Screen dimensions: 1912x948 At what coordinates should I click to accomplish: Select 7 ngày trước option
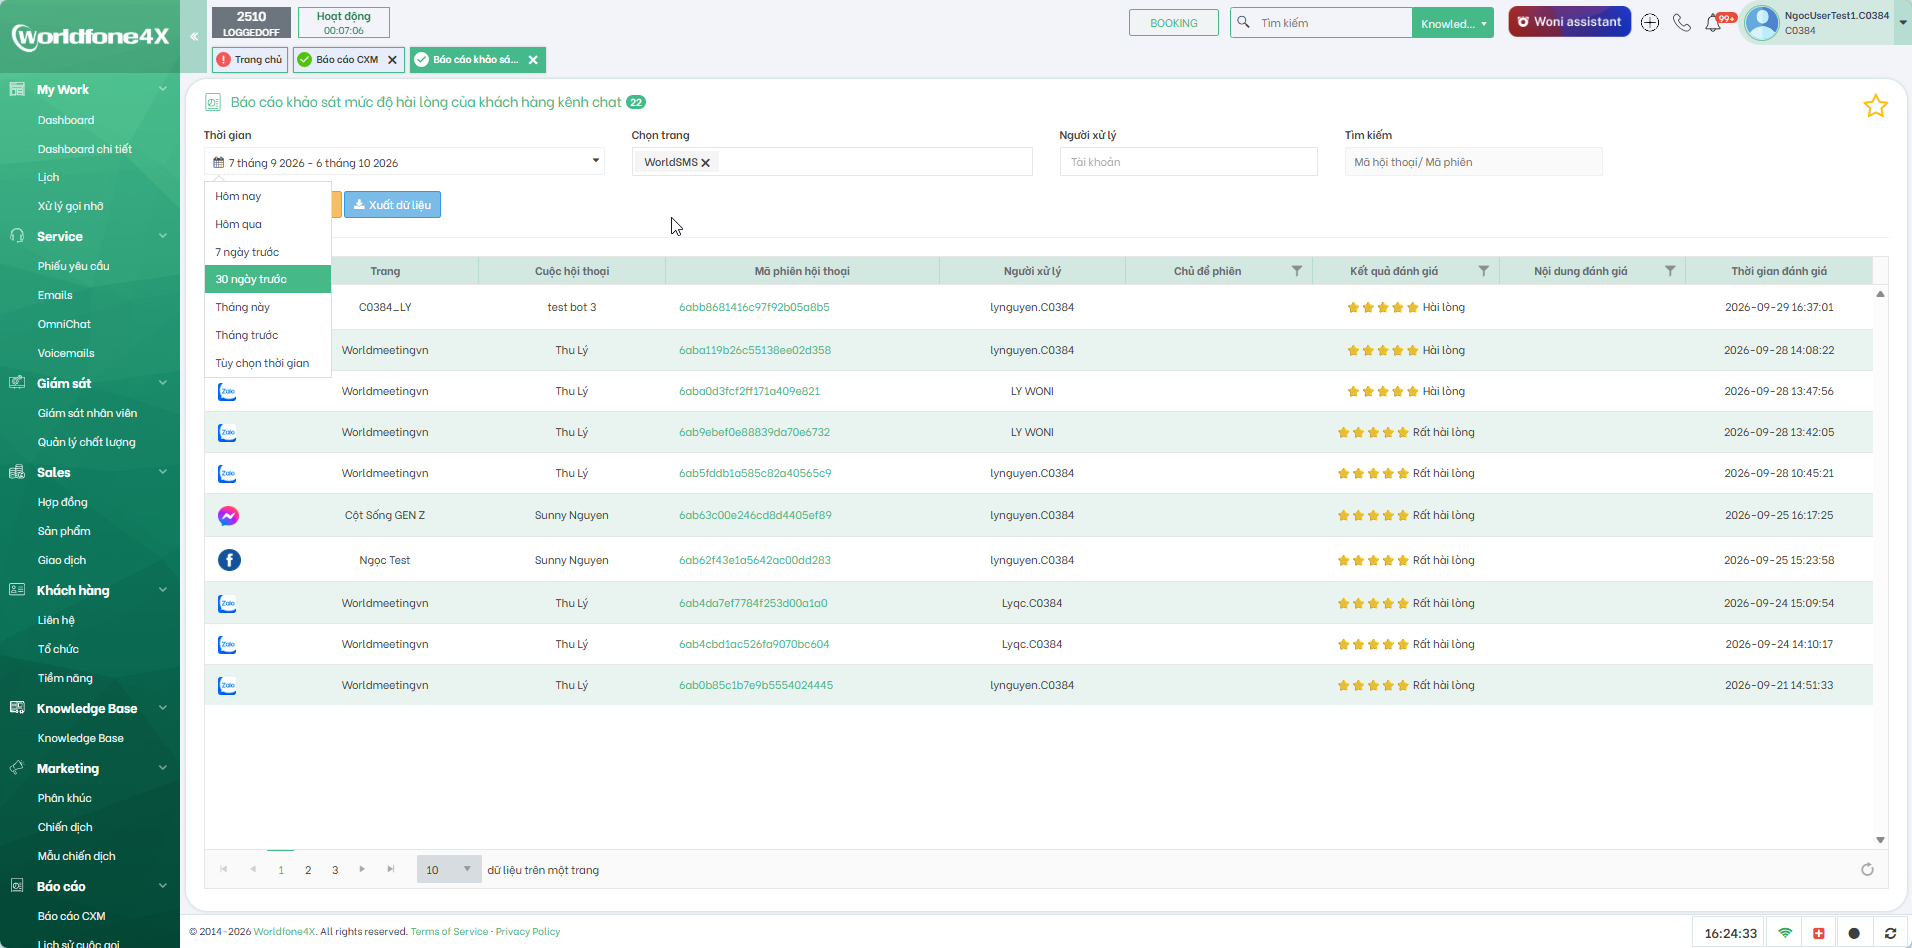pyautogui.click(x=268, y=252)
